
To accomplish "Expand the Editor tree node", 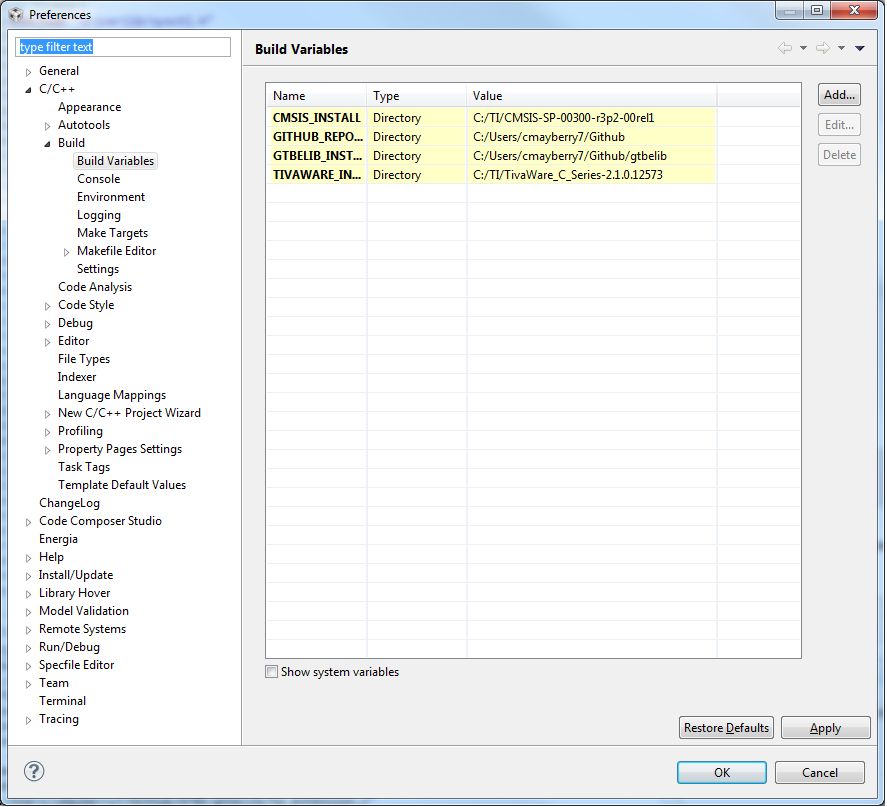I will (48, 342).
